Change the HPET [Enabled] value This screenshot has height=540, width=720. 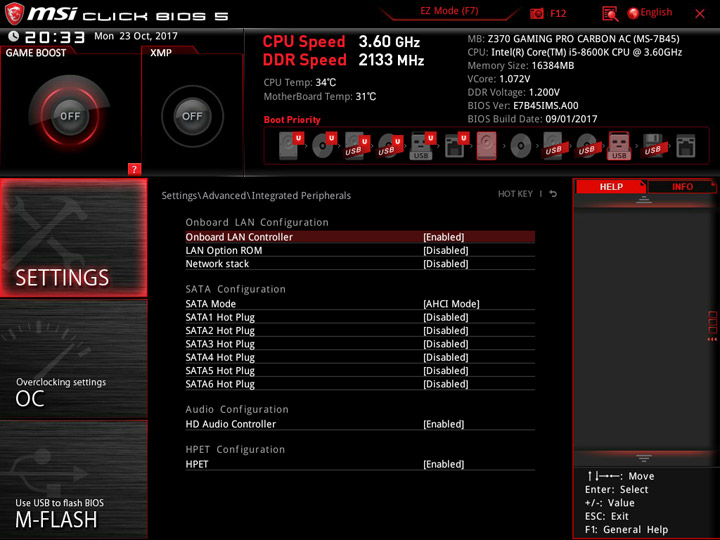(x=444, y=464)
